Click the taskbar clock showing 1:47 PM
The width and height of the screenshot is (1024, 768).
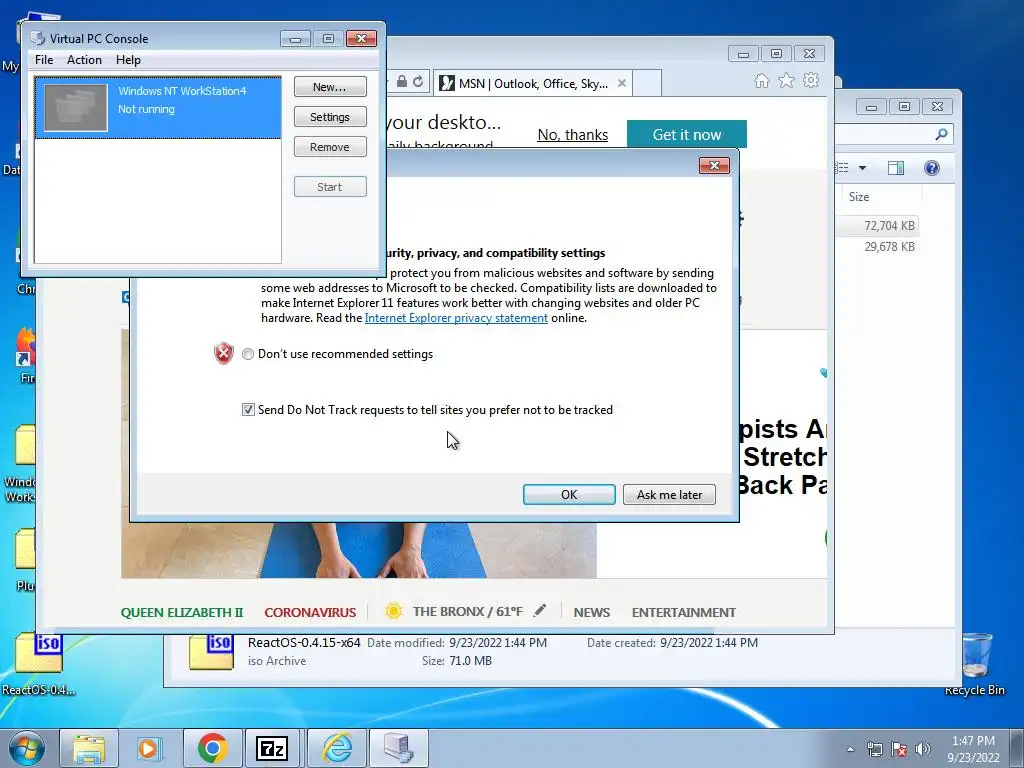pyautogui.click(x=973, y=749)
